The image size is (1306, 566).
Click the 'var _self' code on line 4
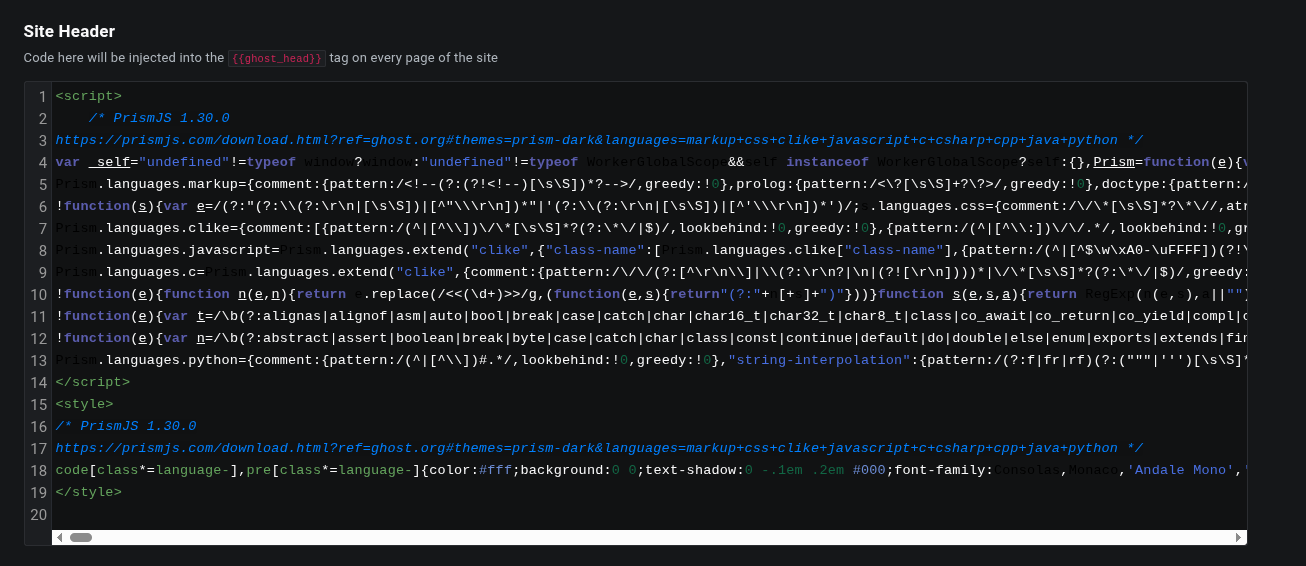[x=93, y=162]
